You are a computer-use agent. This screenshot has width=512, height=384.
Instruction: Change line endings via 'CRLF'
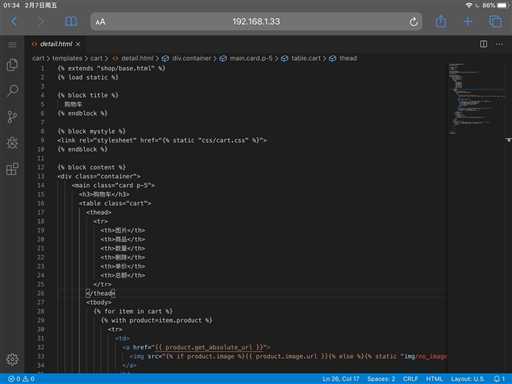[x=410, y=379]
